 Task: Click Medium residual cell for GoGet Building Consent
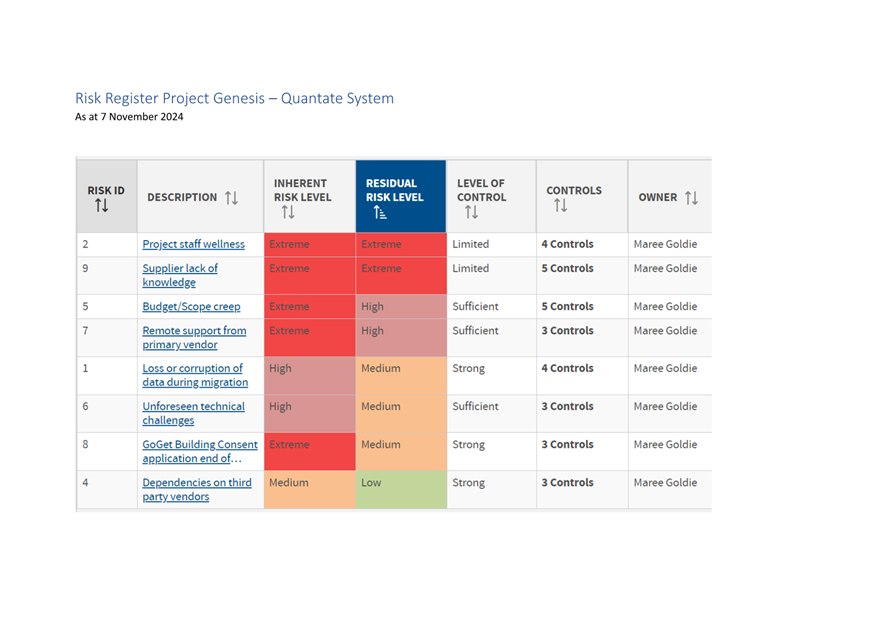(401, 451)
